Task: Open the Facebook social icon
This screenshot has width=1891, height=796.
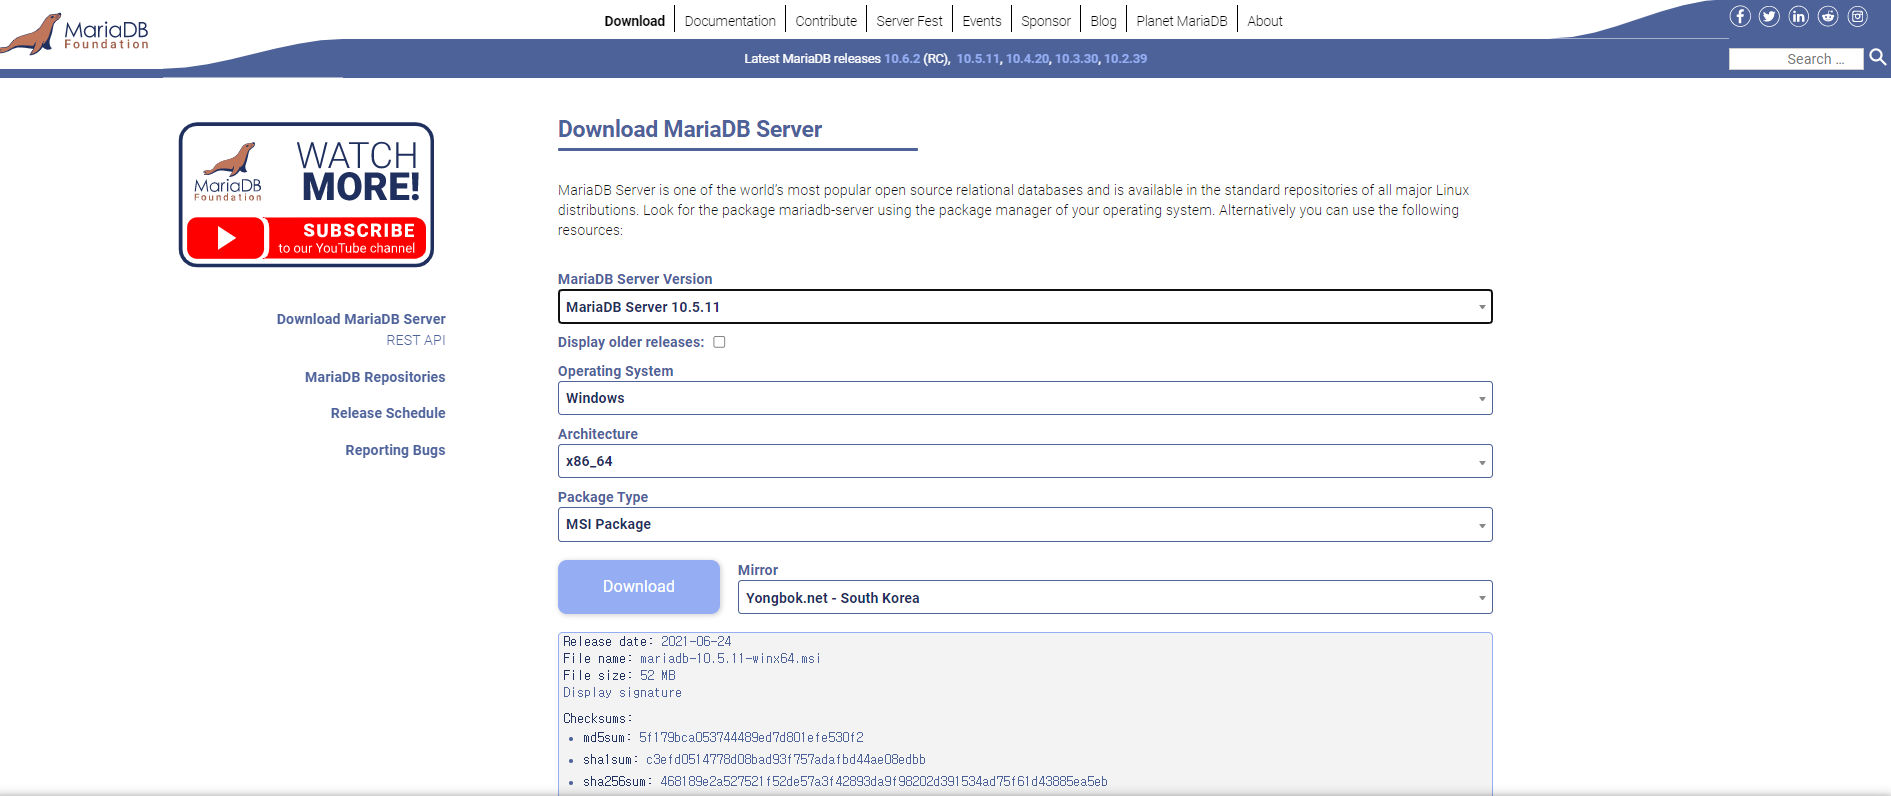Action: click(x=1740, y=16)
